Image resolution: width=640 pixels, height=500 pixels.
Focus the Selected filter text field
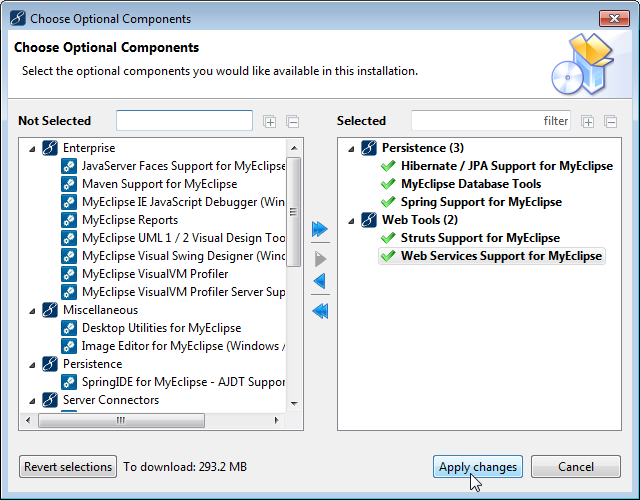coord(490,121)
